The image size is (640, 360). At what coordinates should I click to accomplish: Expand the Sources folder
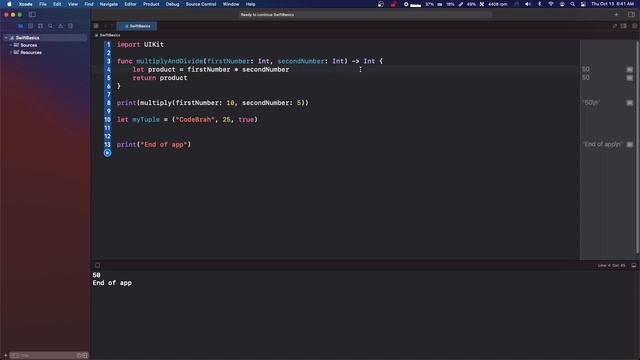[x=11, y=45]
